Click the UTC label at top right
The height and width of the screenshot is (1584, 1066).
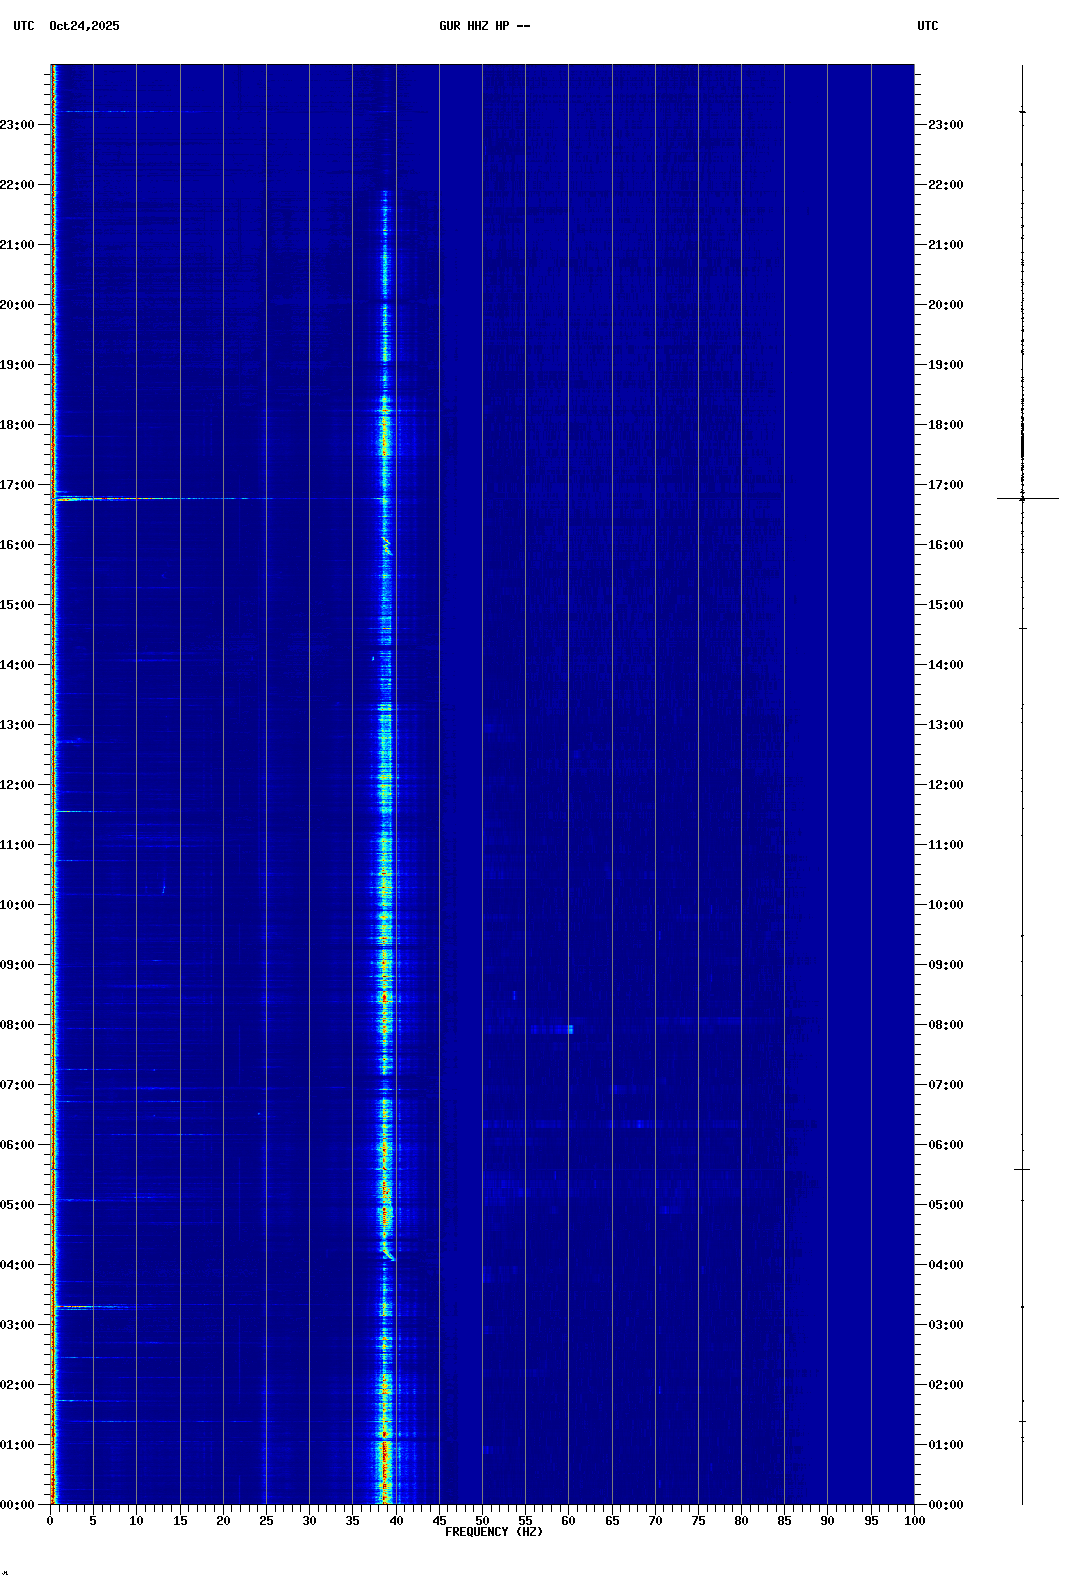(x=927, y=26)
